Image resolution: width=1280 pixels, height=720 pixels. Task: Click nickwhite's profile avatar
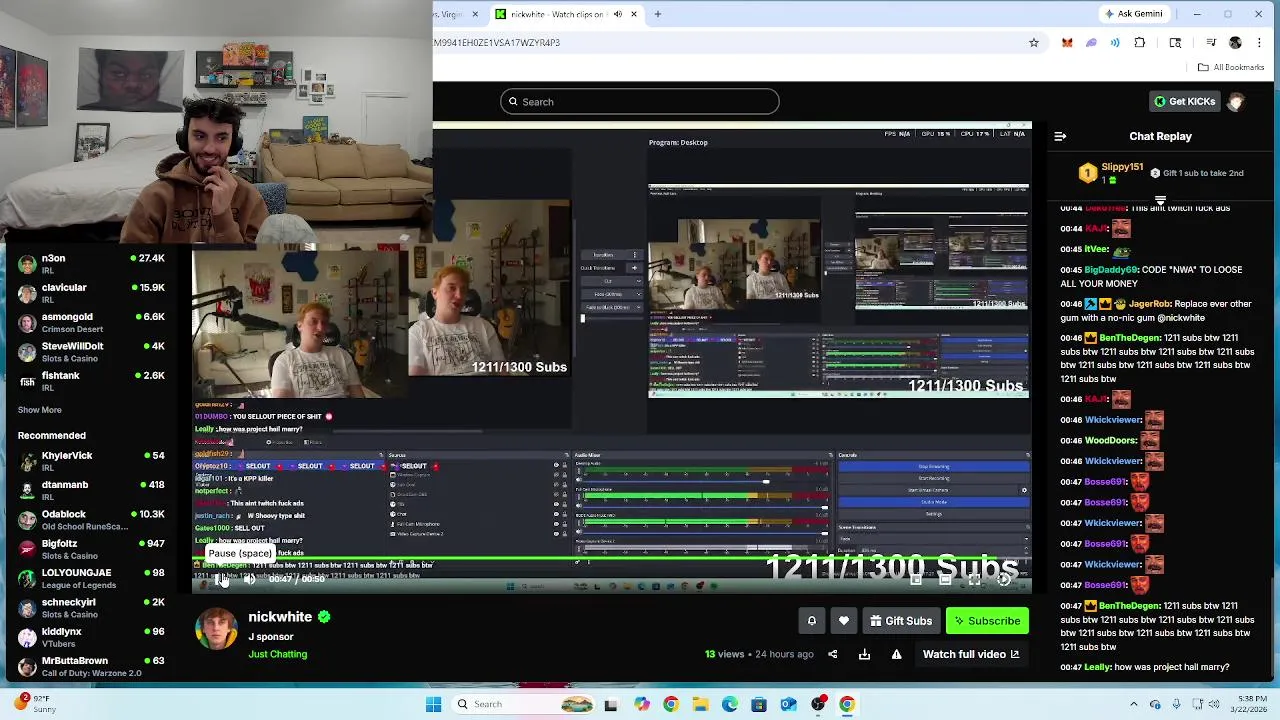216,630
